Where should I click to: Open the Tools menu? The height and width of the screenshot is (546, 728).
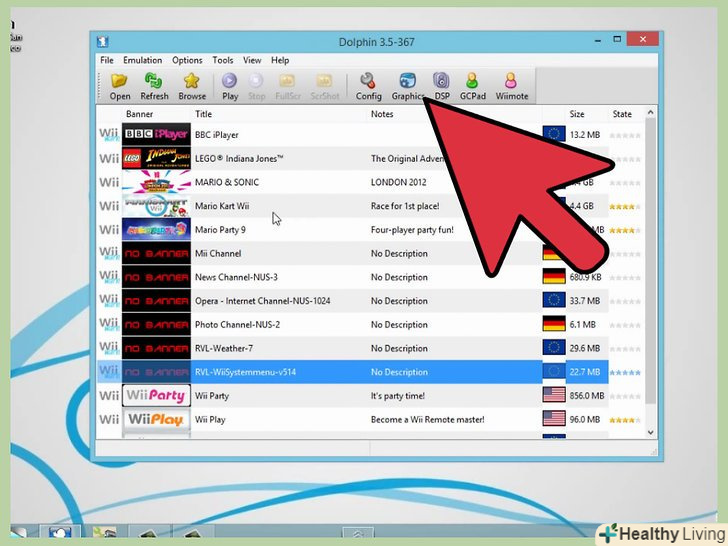pos(222,61)
